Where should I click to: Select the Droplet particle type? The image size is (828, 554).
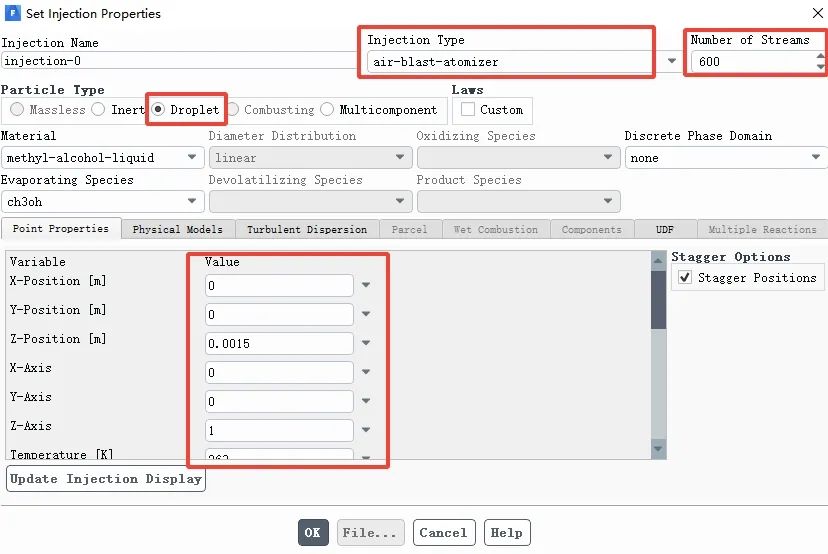[x=159, y=110]
